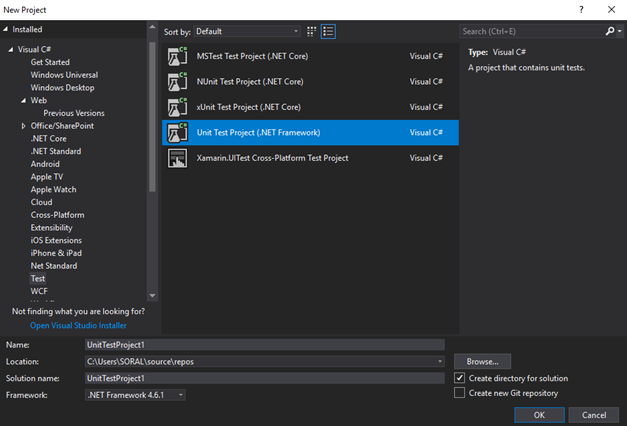This screenshot has width=627, height=426.
Task: Collapse the Installed section
Action: tap(6, 29)
